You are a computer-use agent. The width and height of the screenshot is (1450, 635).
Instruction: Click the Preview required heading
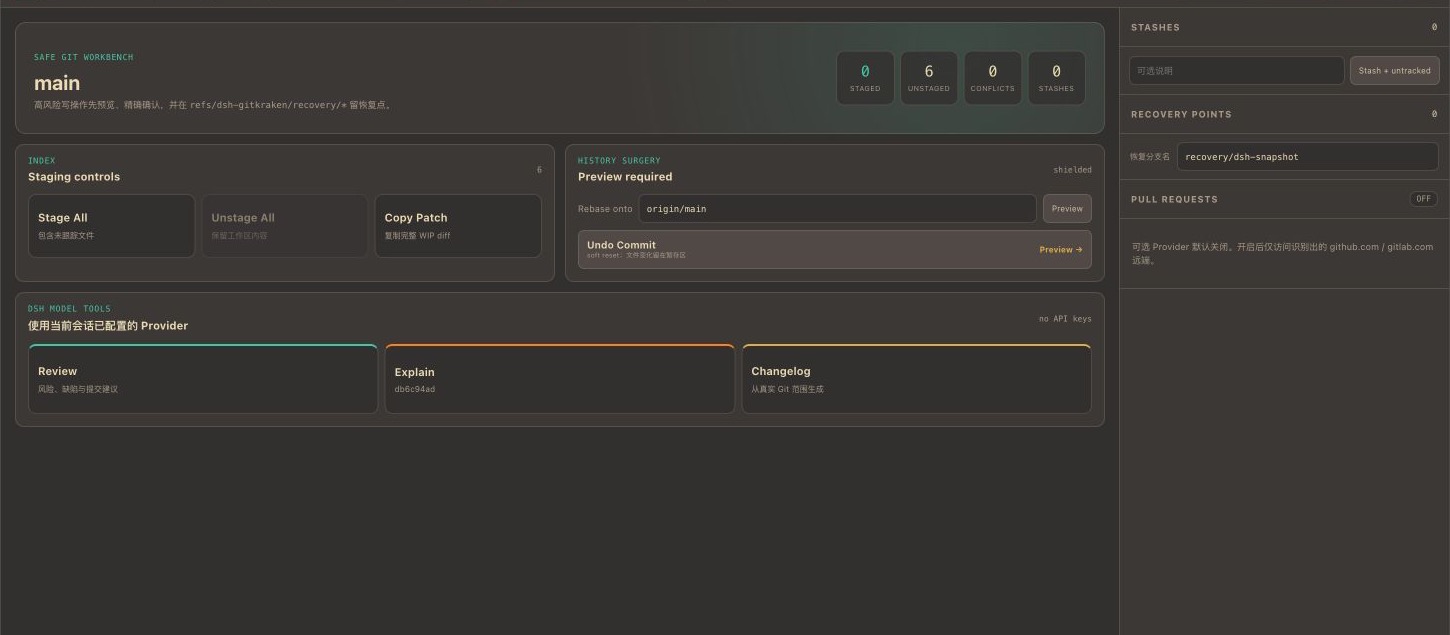point(625,177)
